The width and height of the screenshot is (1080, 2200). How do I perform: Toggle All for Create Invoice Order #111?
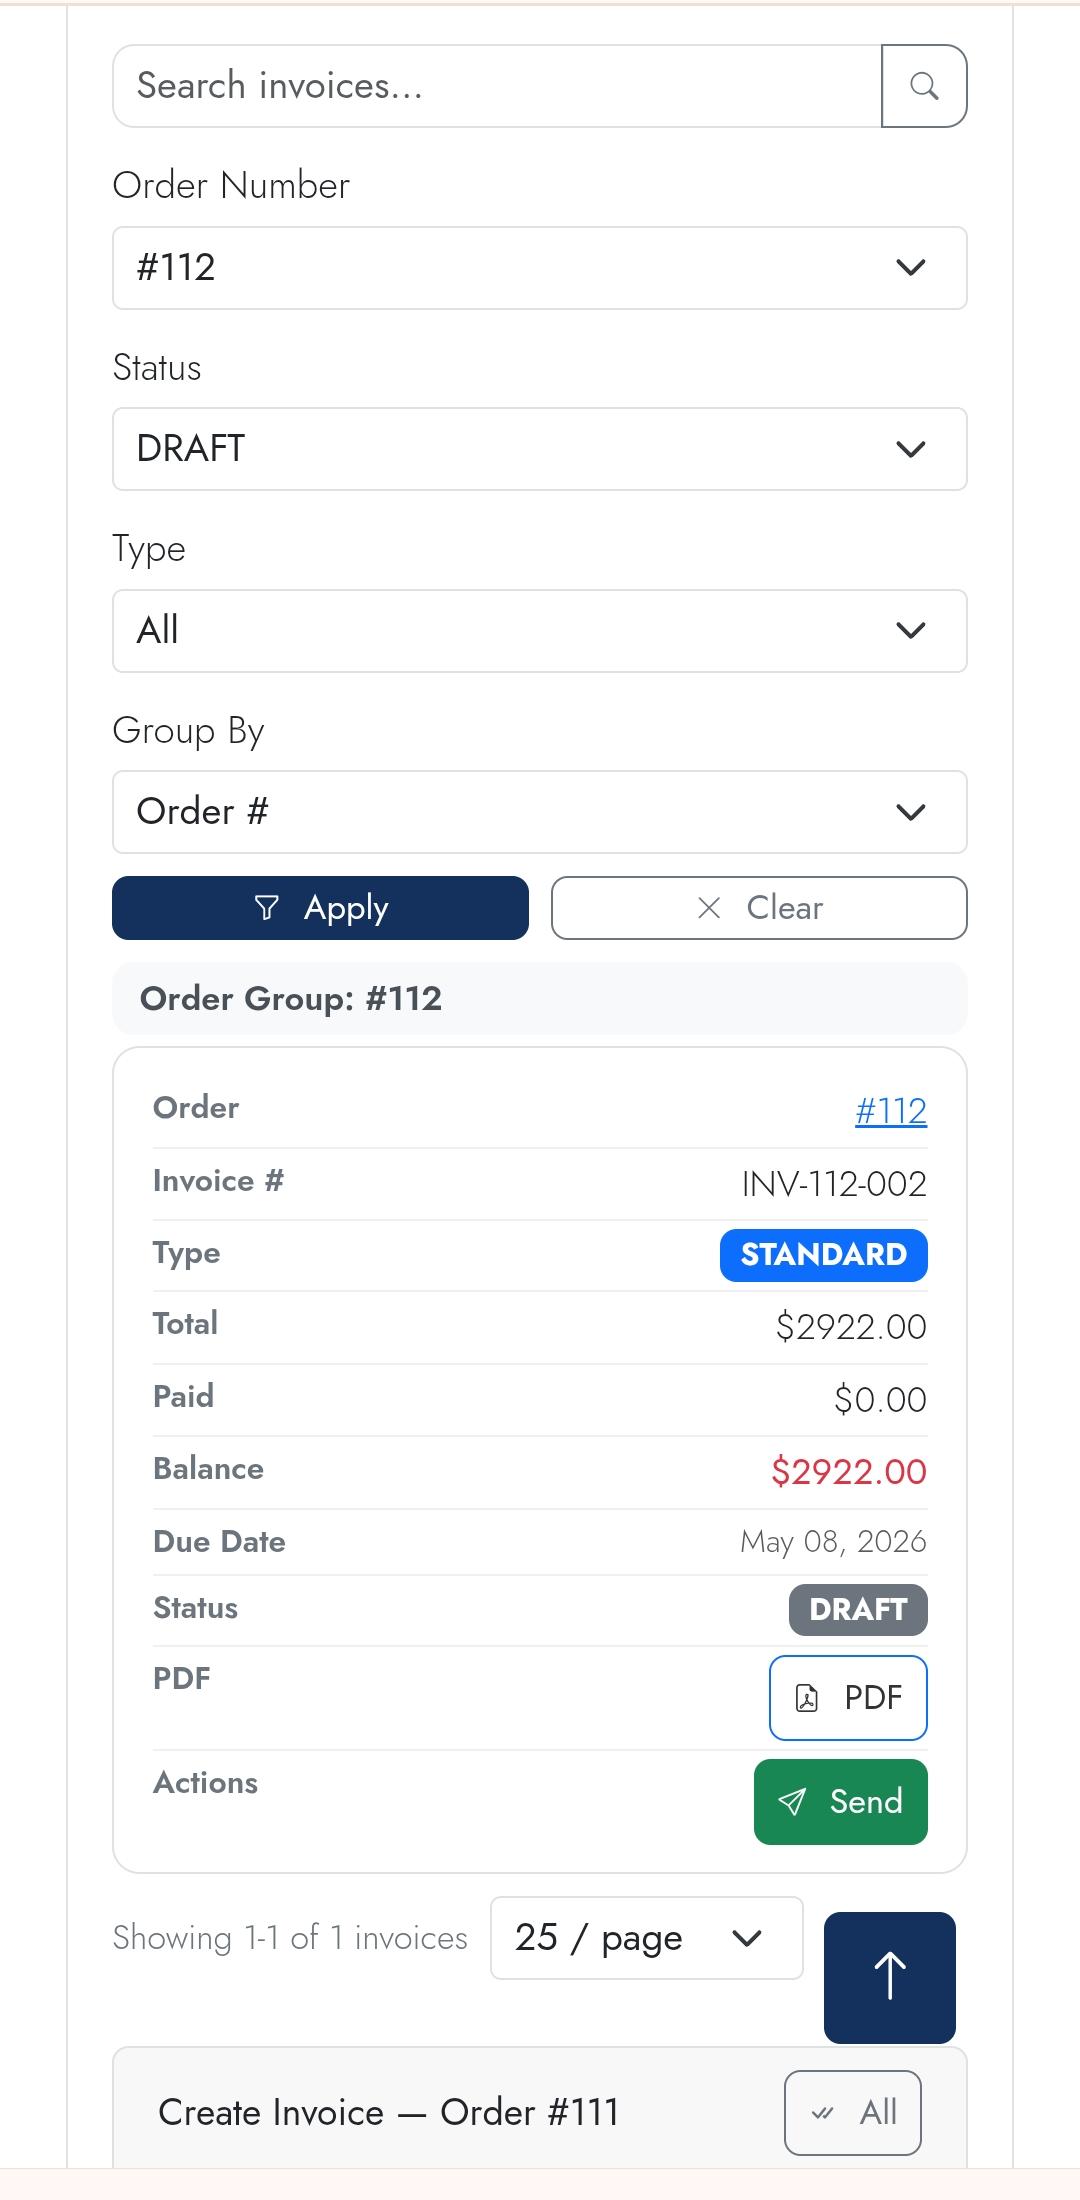pos(852,2112)
